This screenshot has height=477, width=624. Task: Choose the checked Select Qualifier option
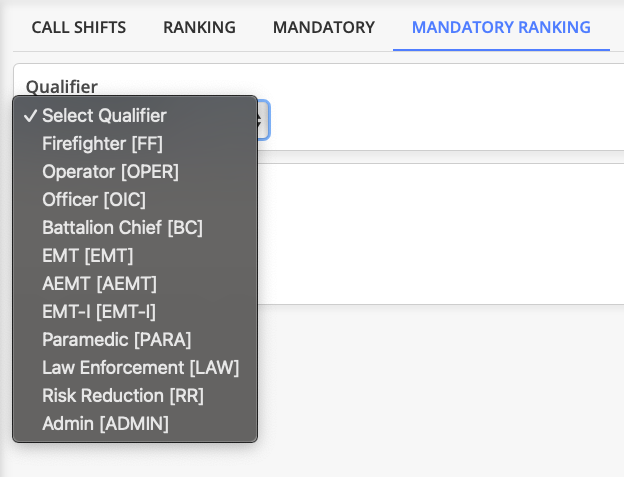(104, 116)
